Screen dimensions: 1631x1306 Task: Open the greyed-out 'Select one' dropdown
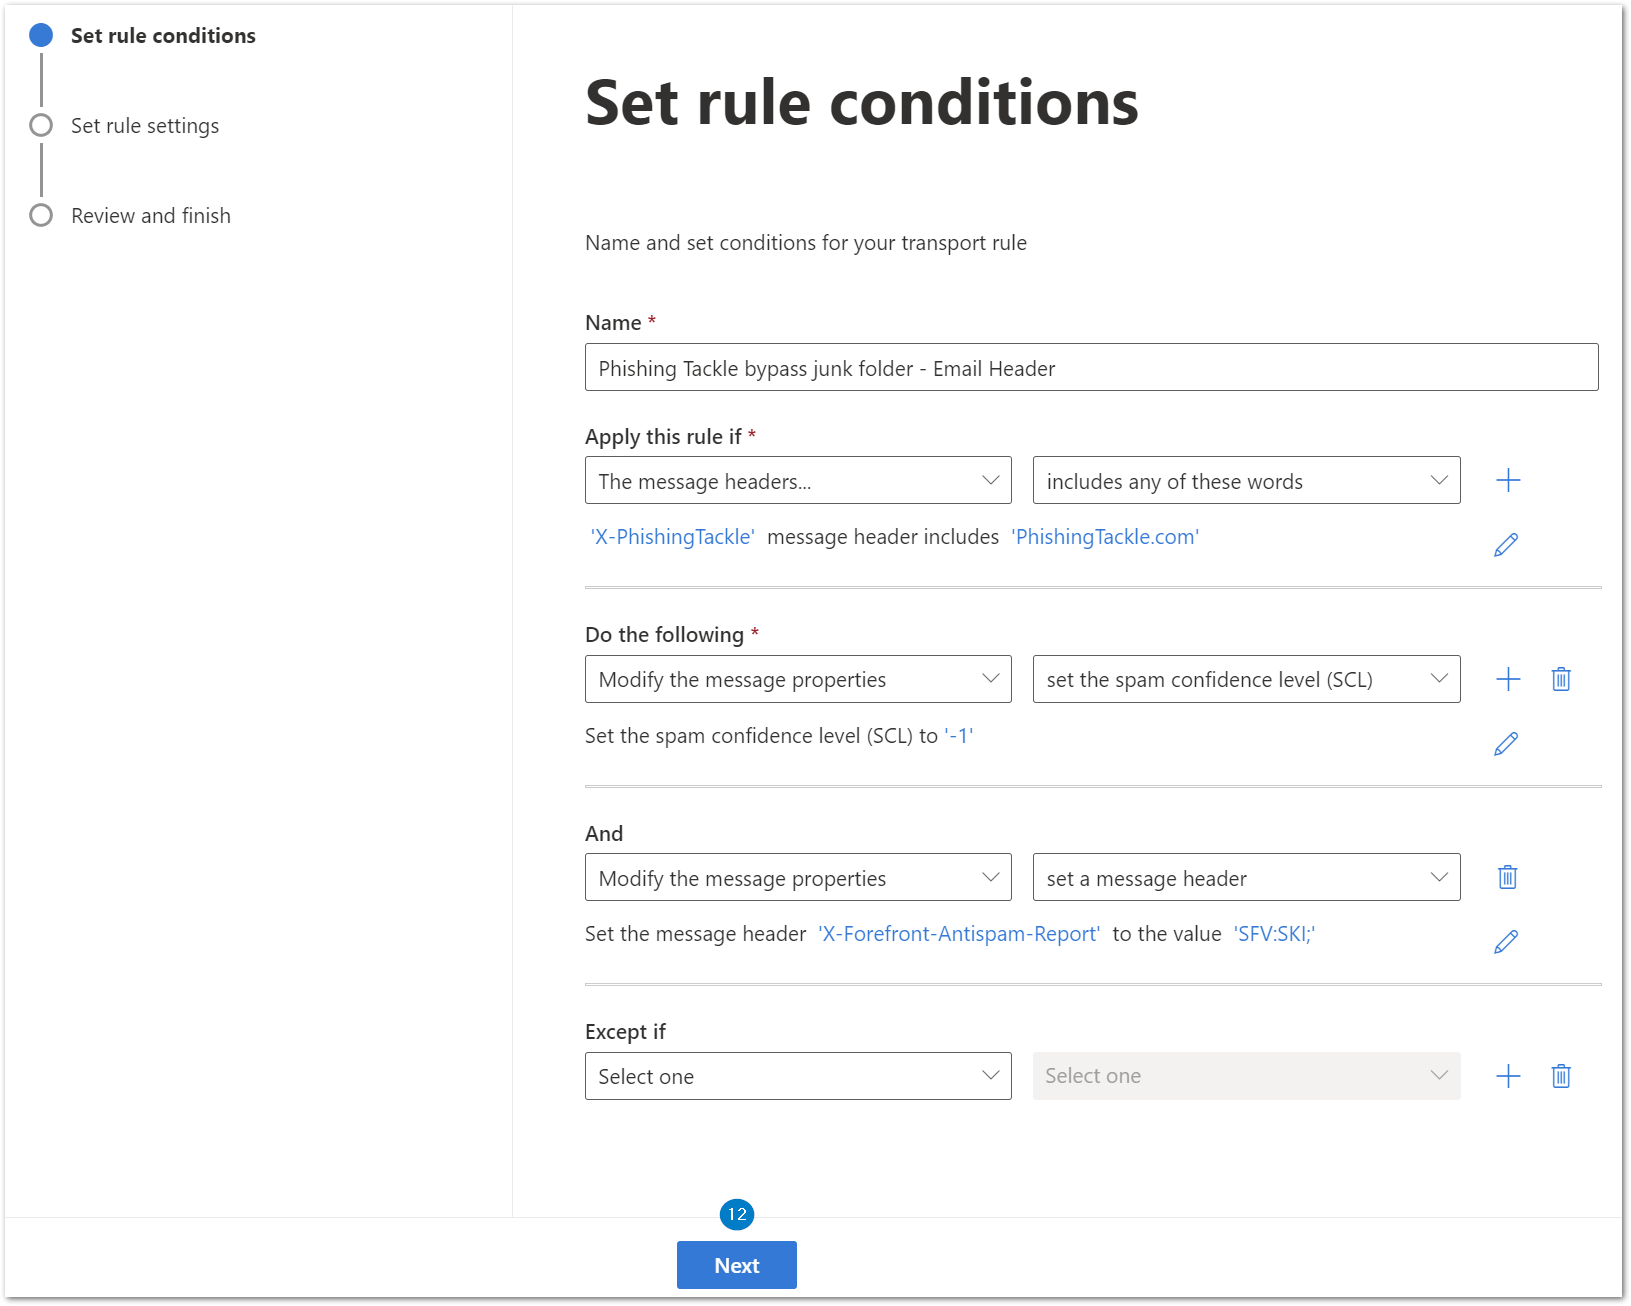click(x=1246, y=1076)
